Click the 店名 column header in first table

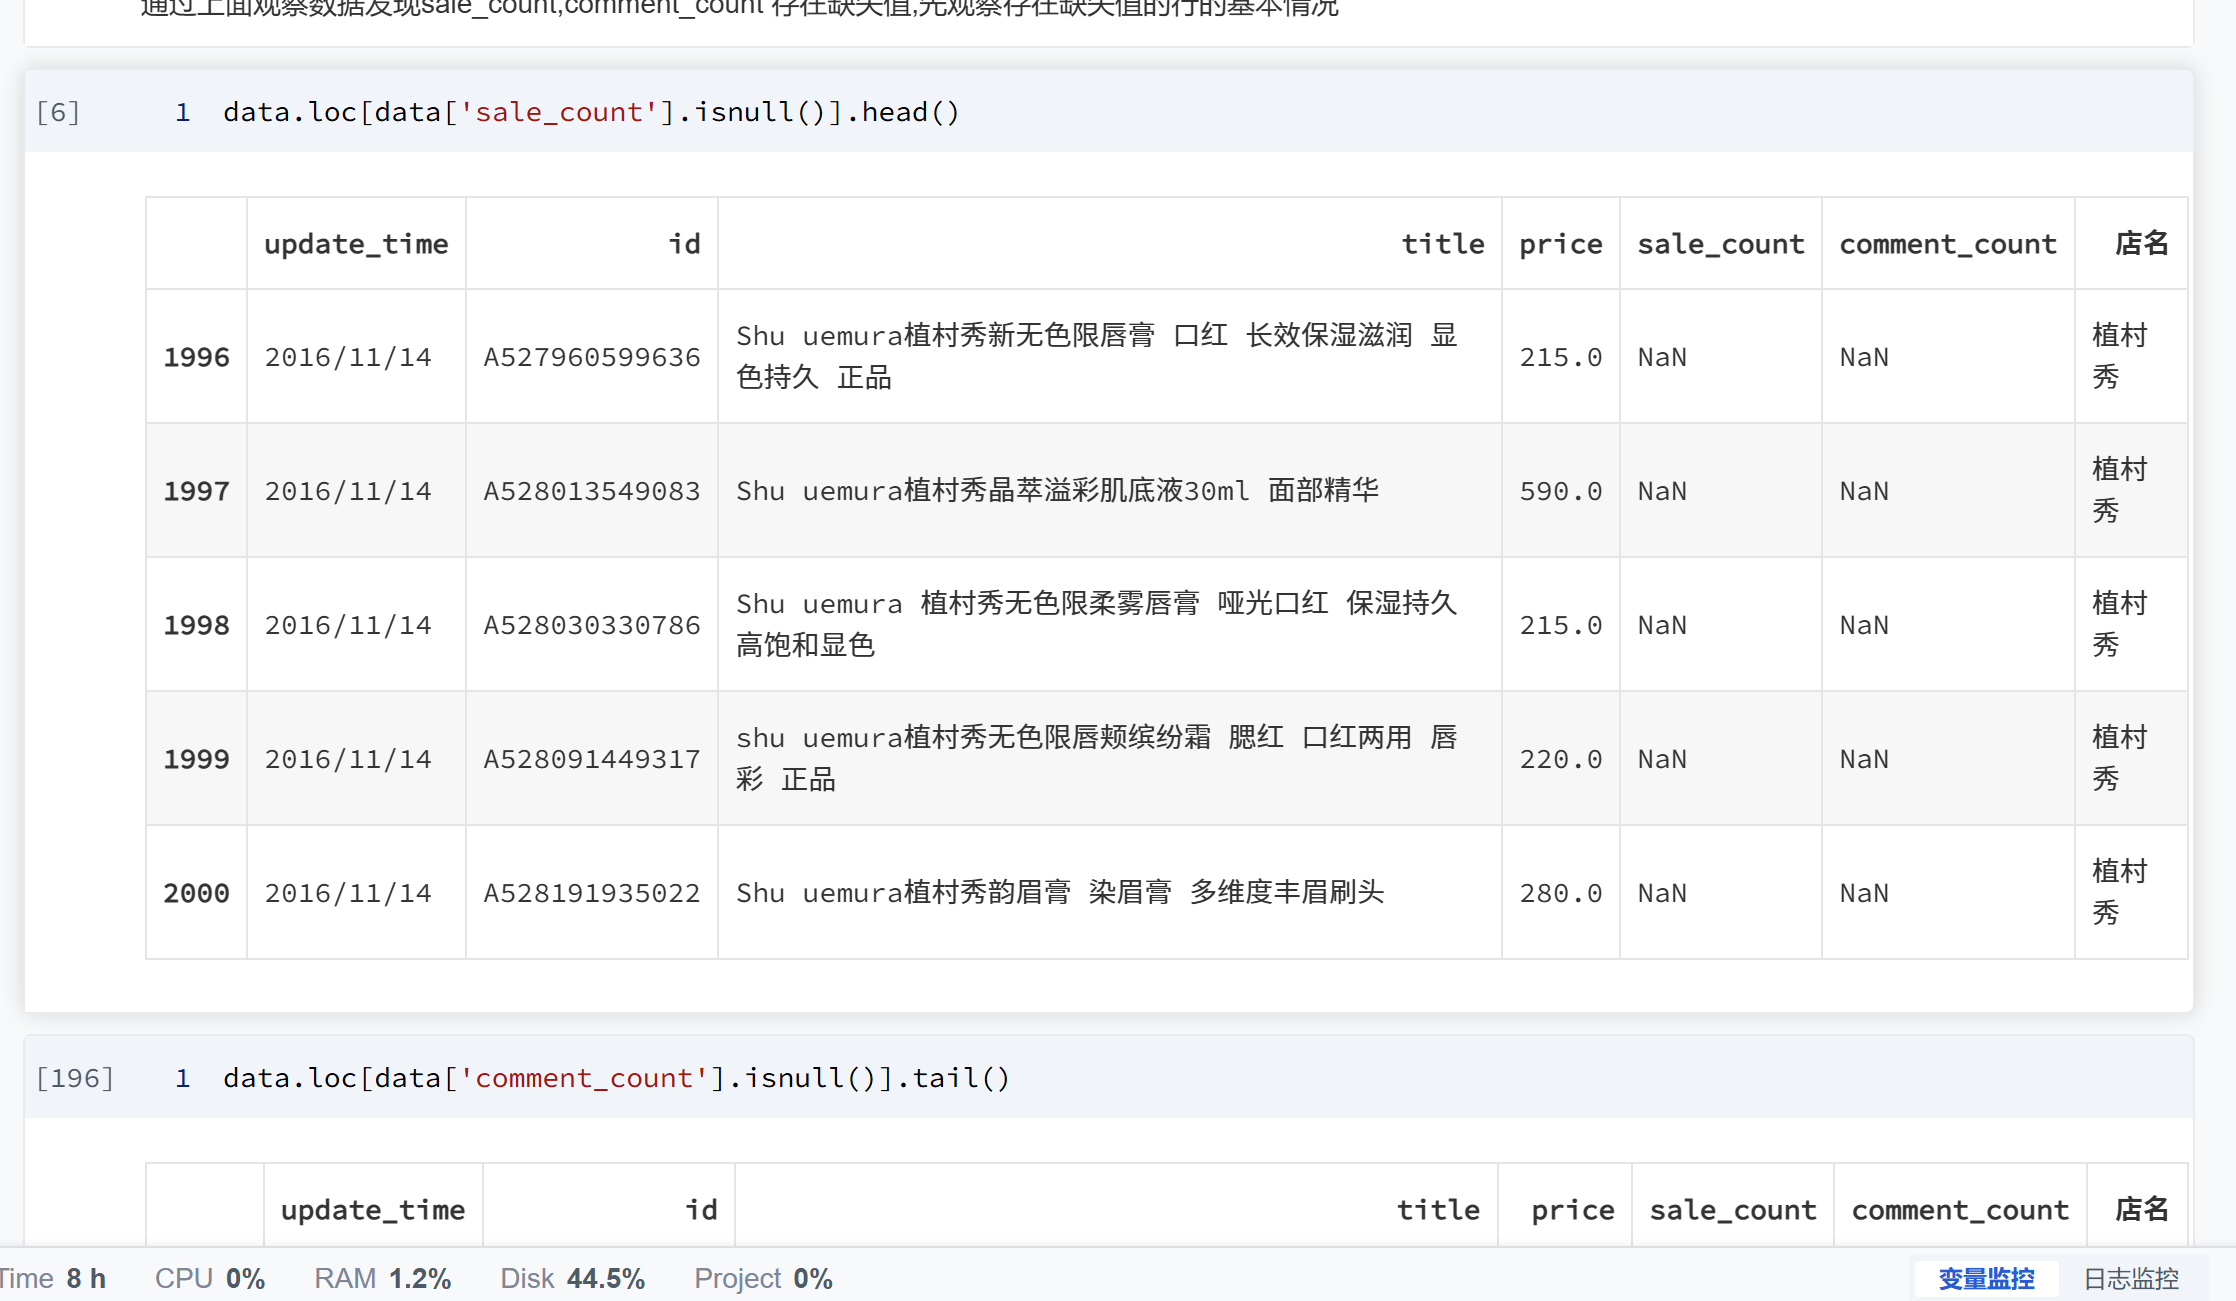tap(2141, 244)
